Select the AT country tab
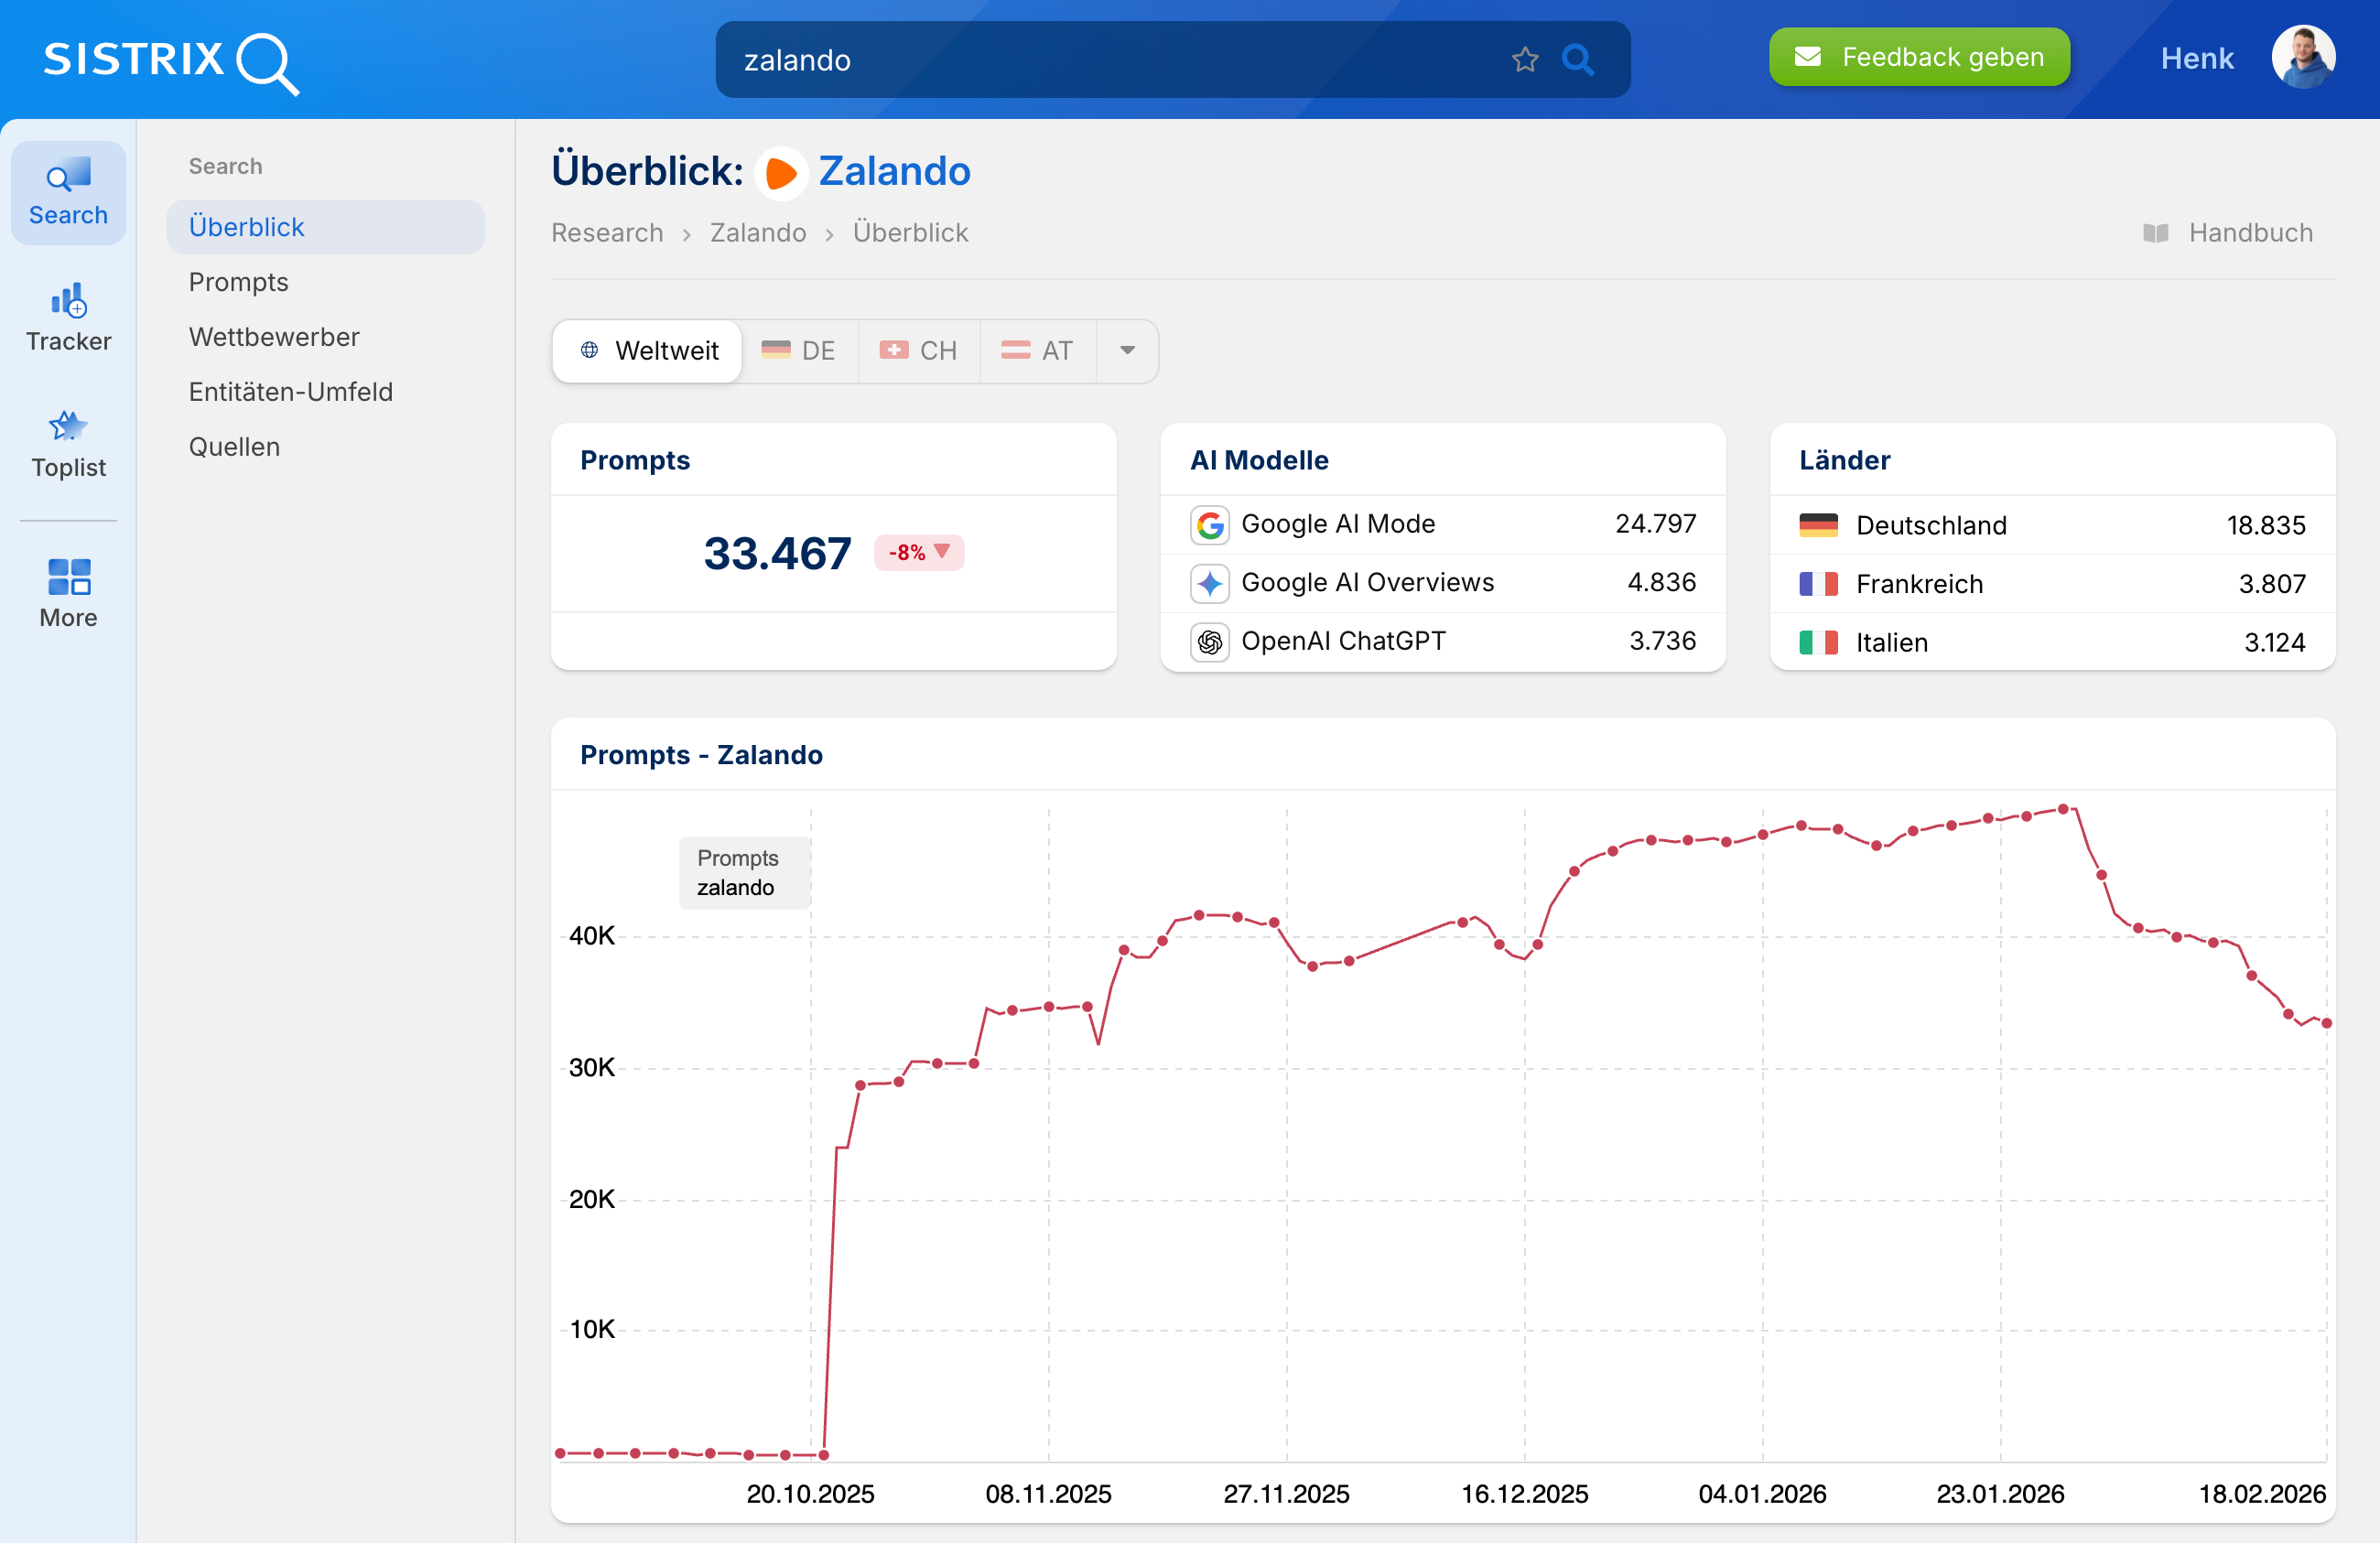This screenshot has width=2380, height=1543. click(x=1038, y=350)
